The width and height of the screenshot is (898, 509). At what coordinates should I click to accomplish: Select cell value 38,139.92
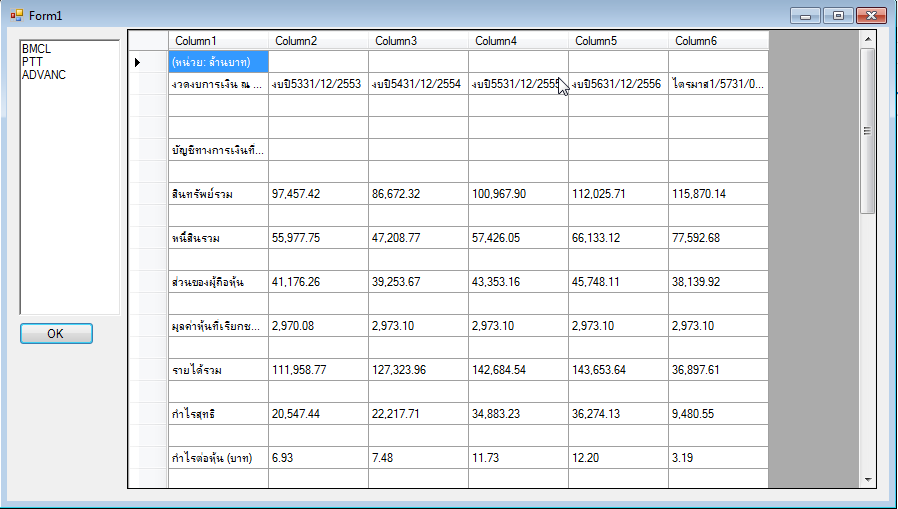[x=718, y=282]
